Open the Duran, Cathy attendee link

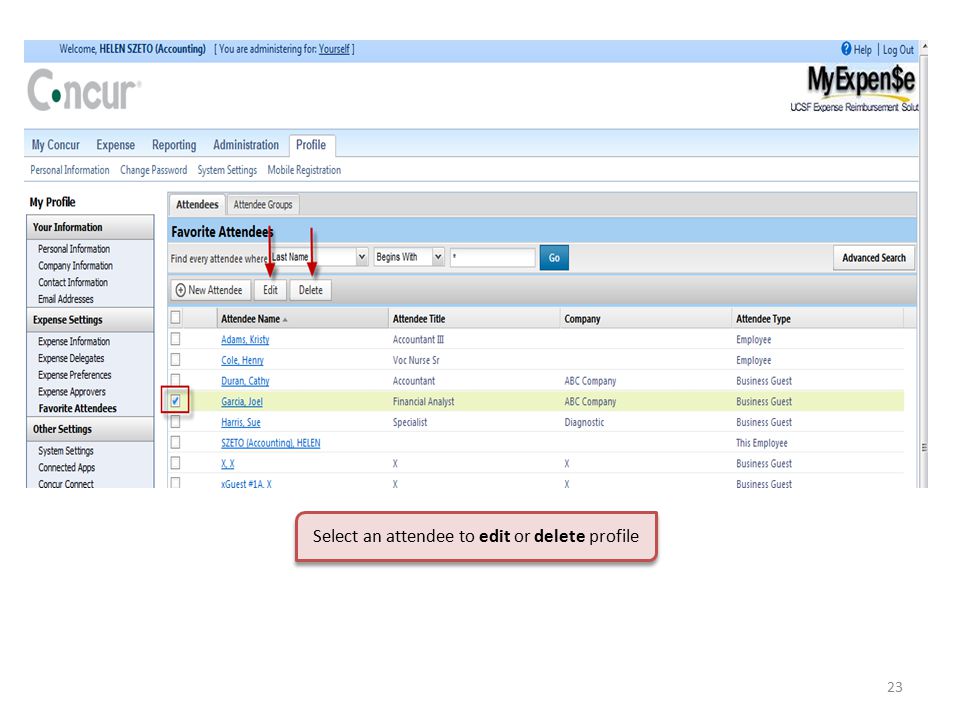(x=245, y=381)
